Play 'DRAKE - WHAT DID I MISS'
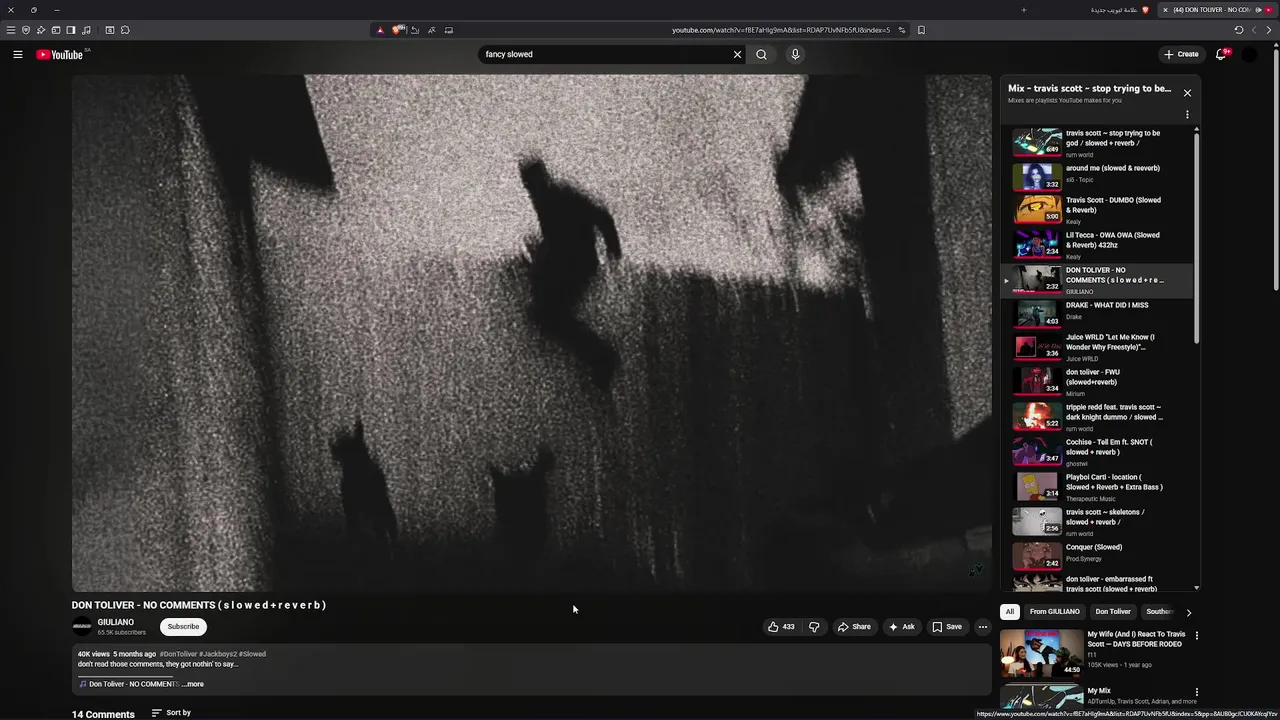The image size is (1280, 720). 1096,313
